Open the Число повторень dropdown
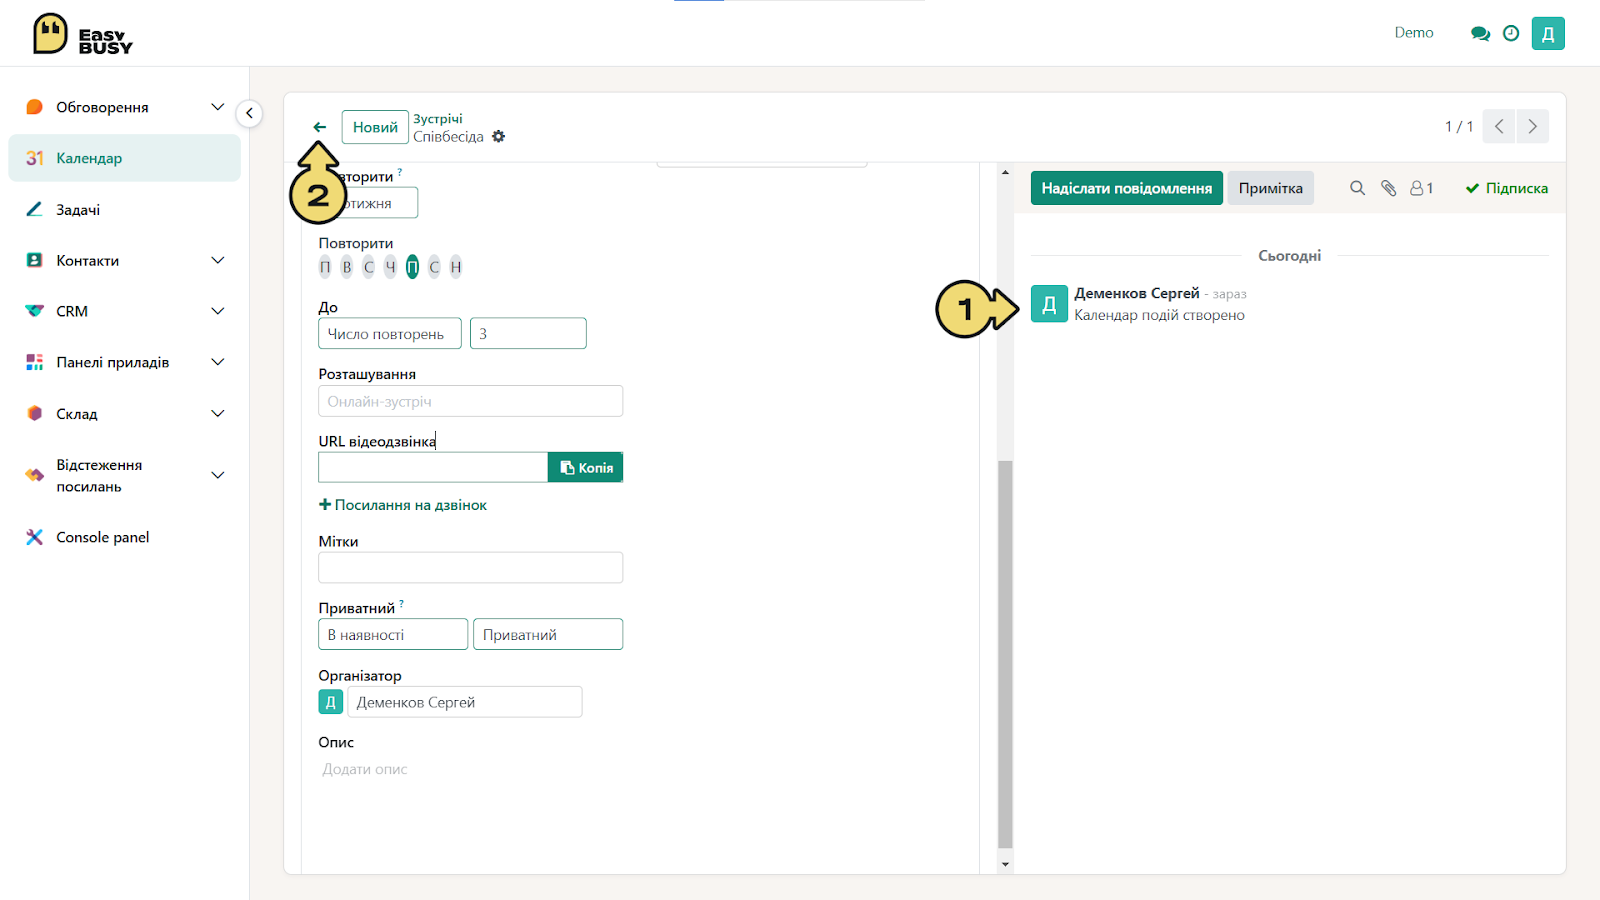The width and height of the screenshot is (1600, 900). point(390,334)
